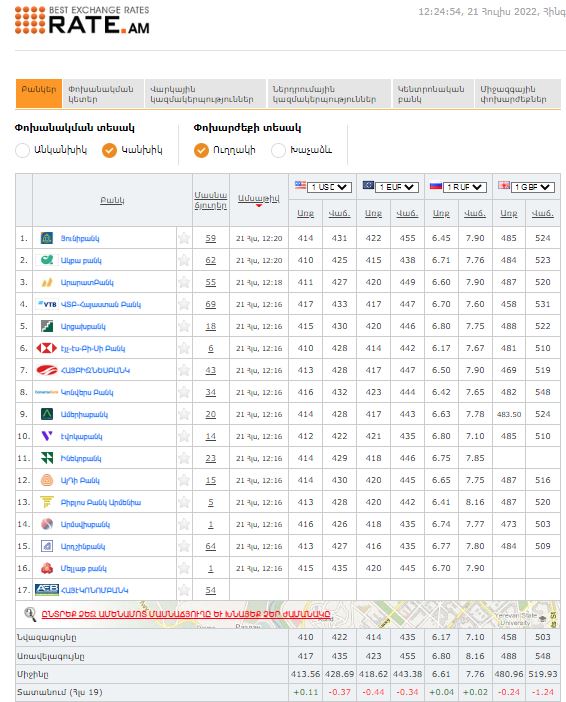The height and width of the screenshot is (702, 566).
Task: Click the Byblos Bank logo in row 13
Action: pyautogui.click(x=47, y=502)
